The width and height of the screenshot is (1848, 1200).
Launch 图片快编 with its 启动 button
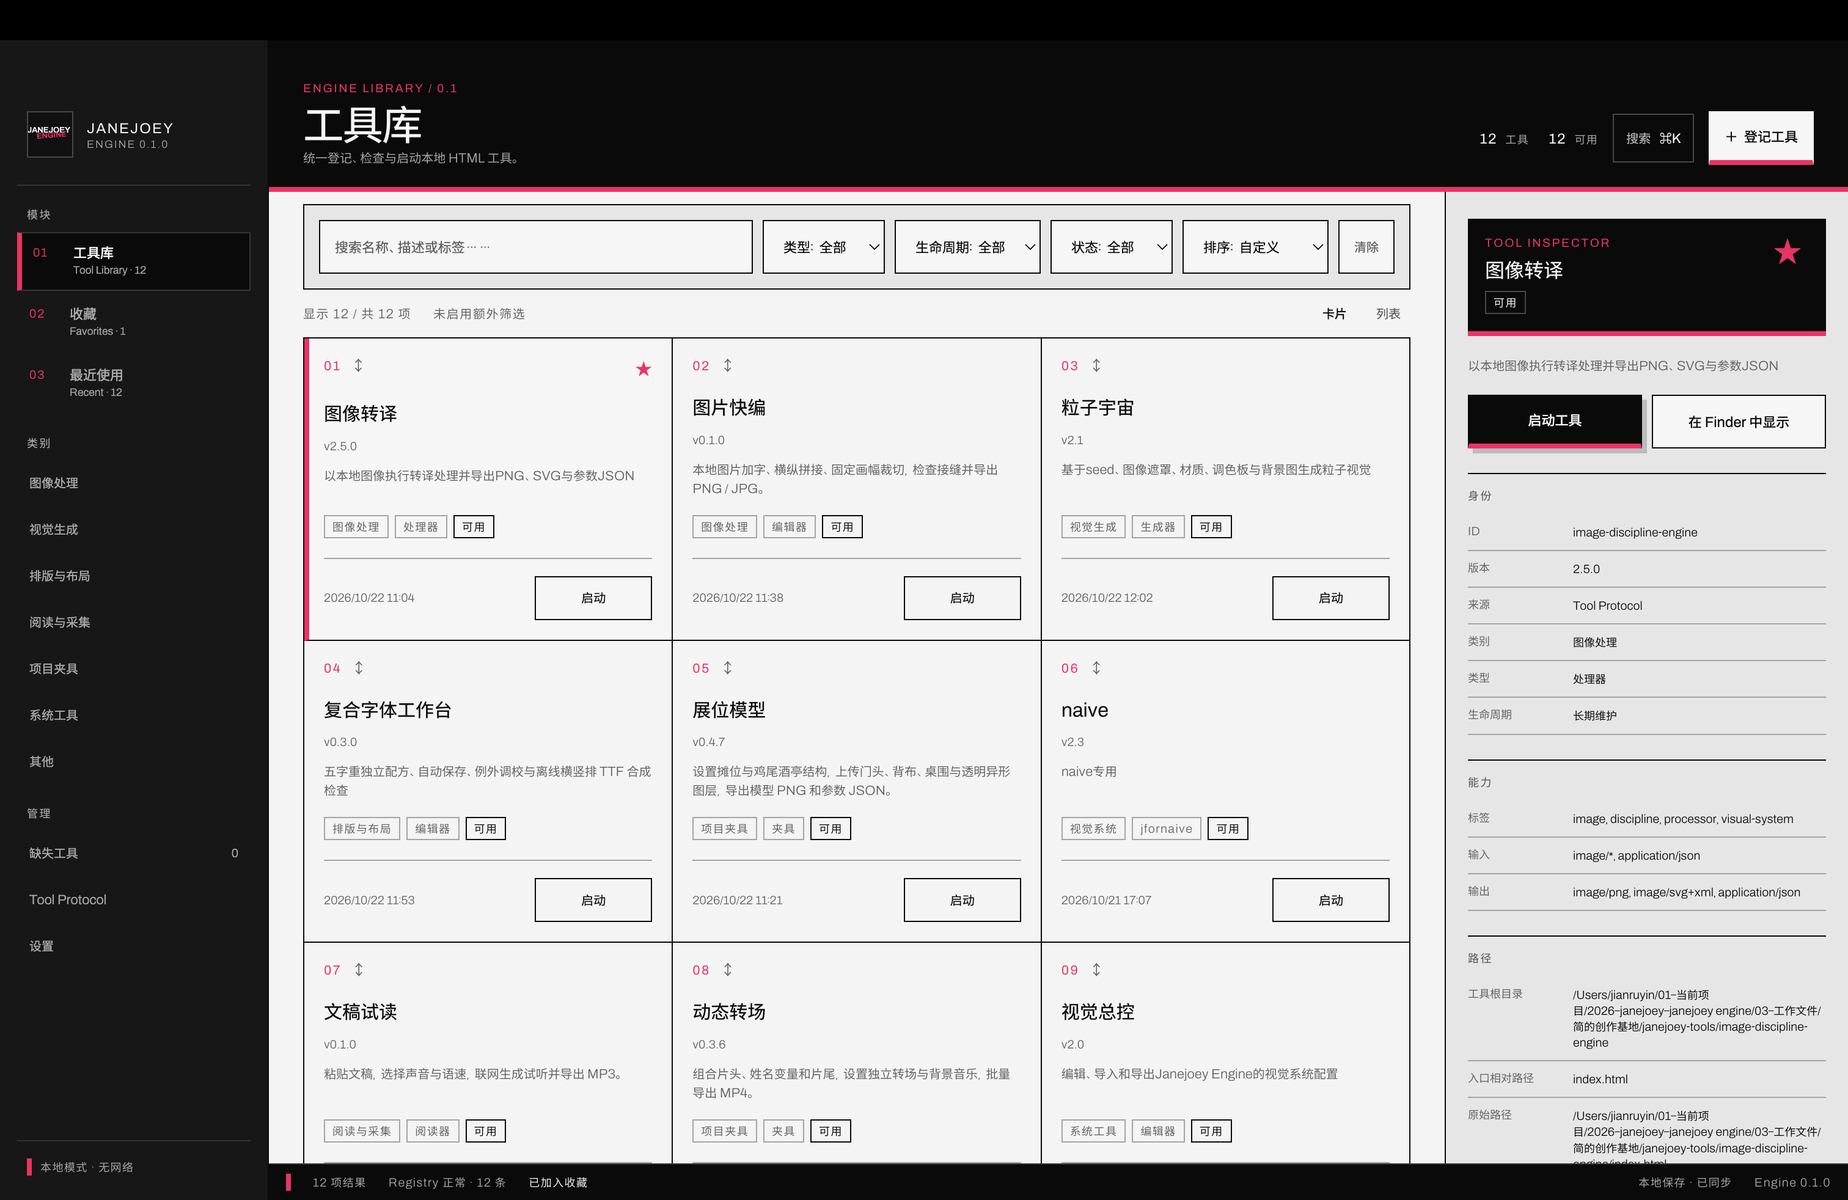point(962,598)
